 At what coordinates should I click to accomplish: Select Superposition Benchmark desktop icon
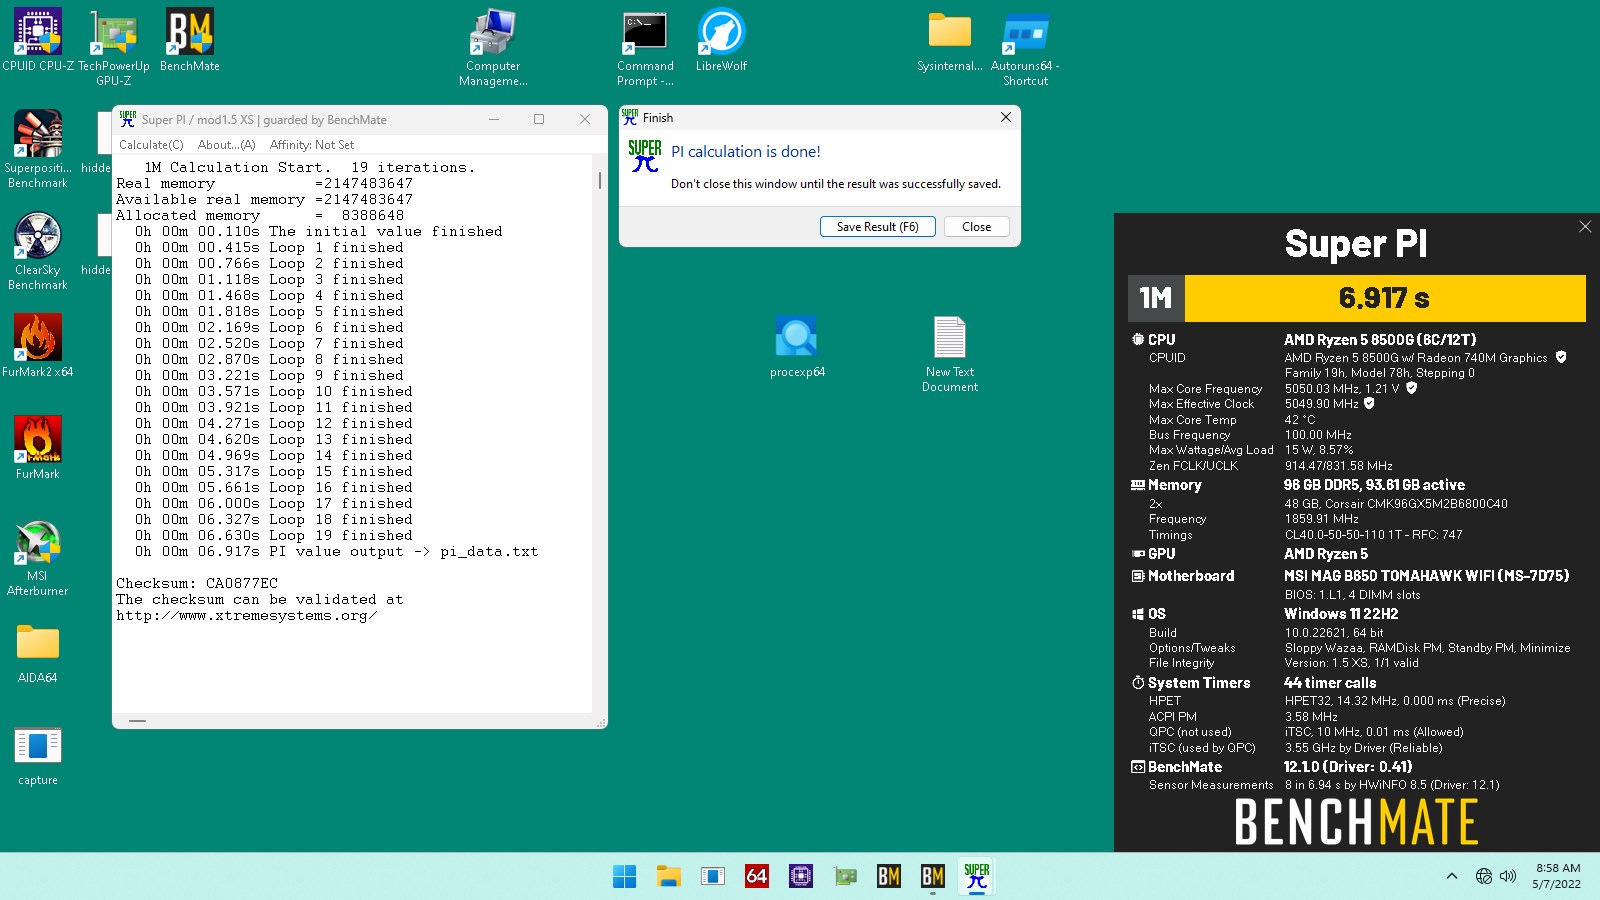38,149
